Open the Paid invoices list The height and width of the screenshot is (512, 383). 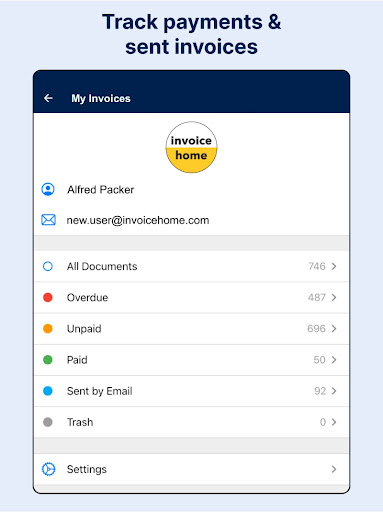pyautogui.click(x=191, y=360)
